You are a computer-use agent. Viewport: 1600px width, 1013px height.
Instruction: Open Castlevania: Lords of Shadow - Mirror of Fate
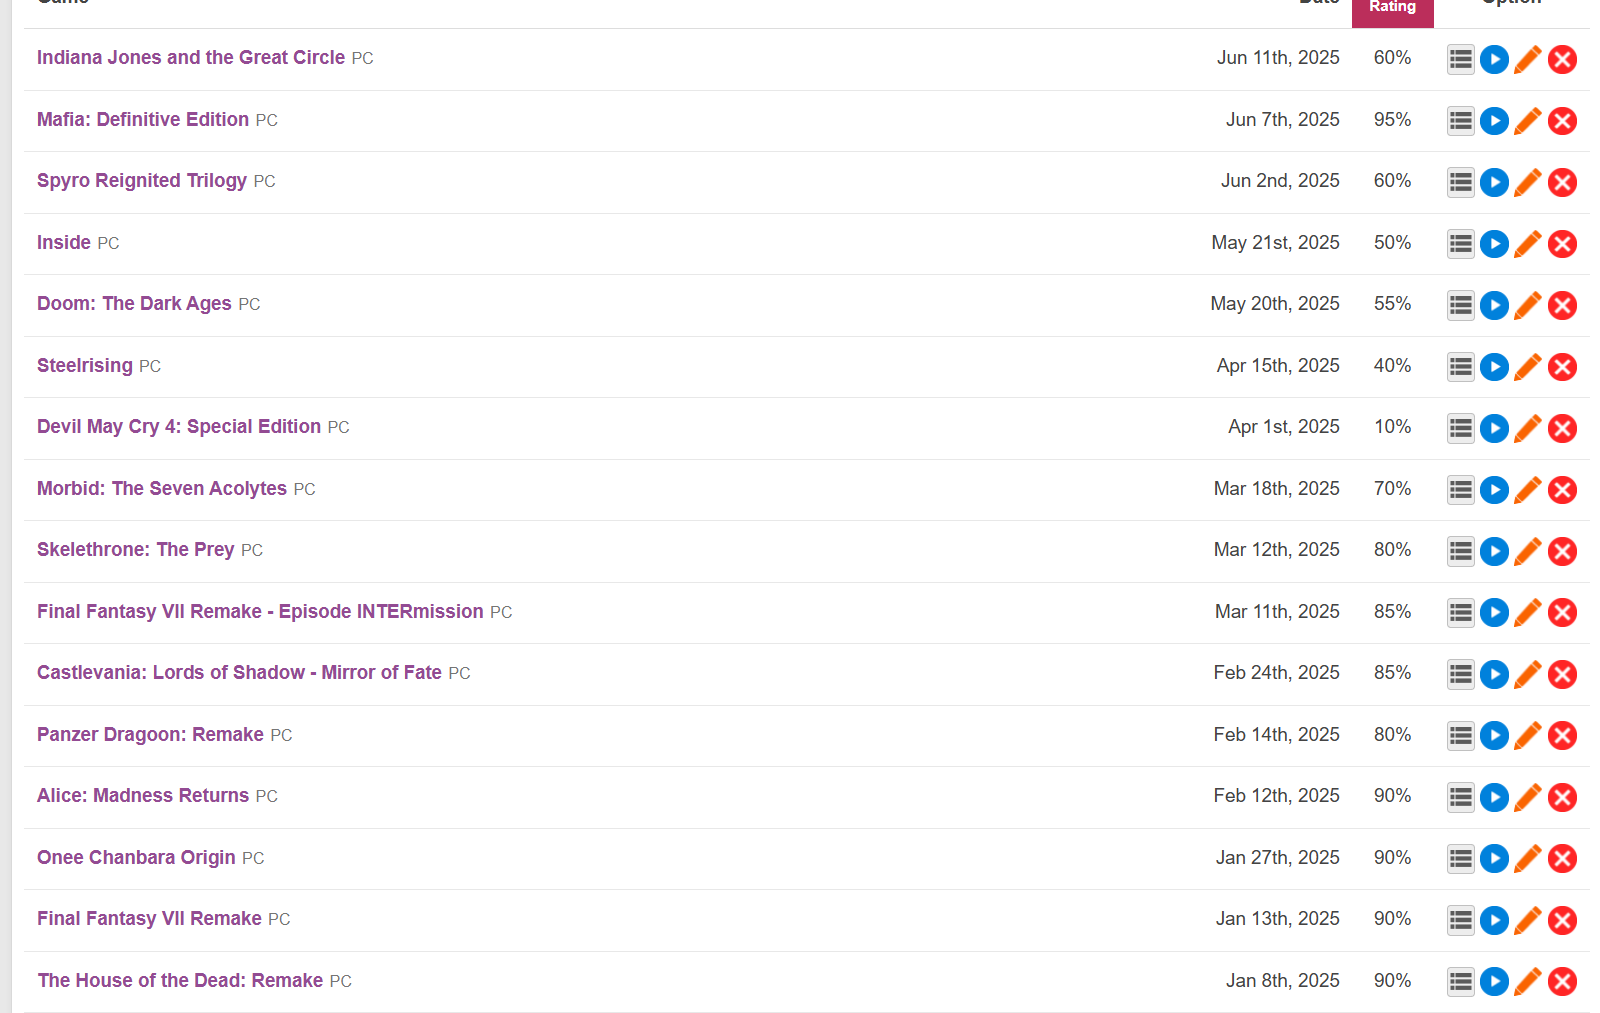pyautogui.click(x=239, y=673)
